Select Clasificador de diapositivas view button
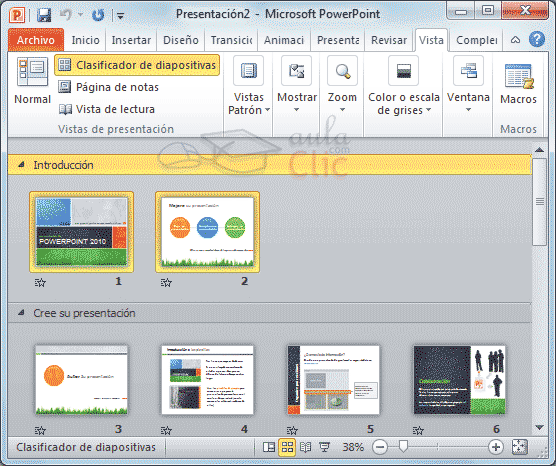The image size is (556, 466). coord(137,65)
